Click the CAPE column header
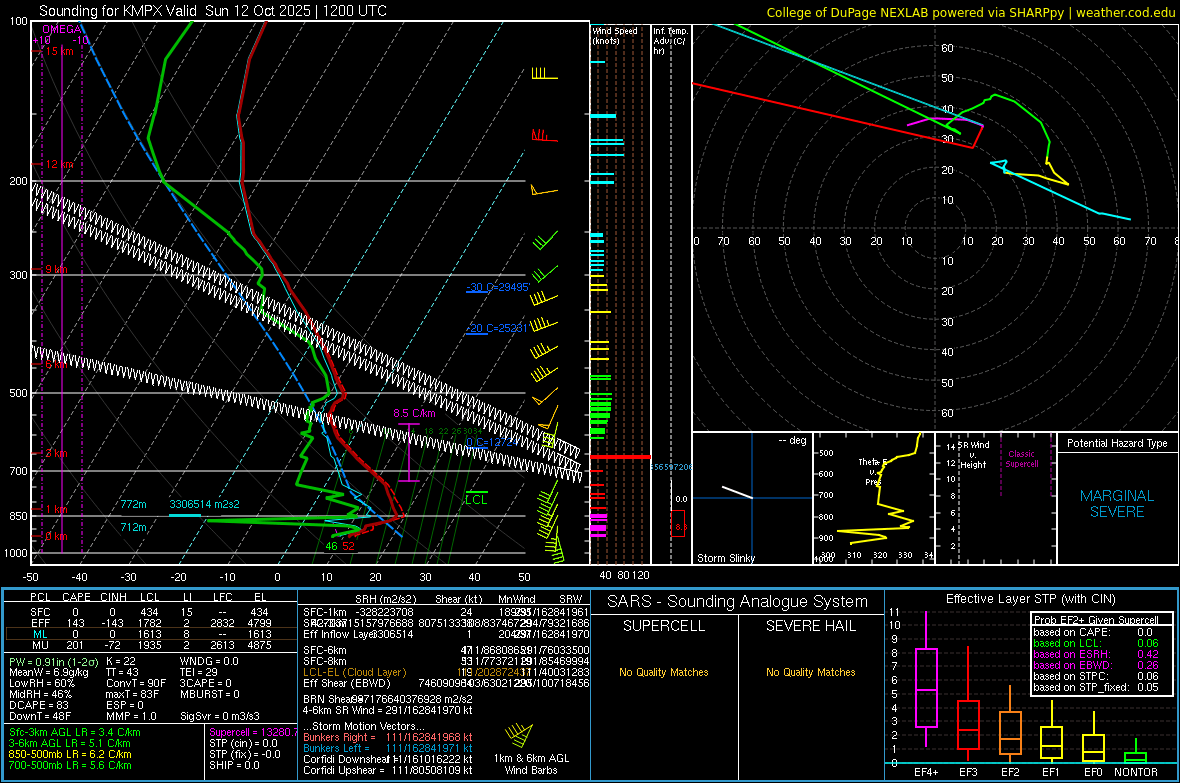Screen dimensions: 1180x783 pos(76,597)
